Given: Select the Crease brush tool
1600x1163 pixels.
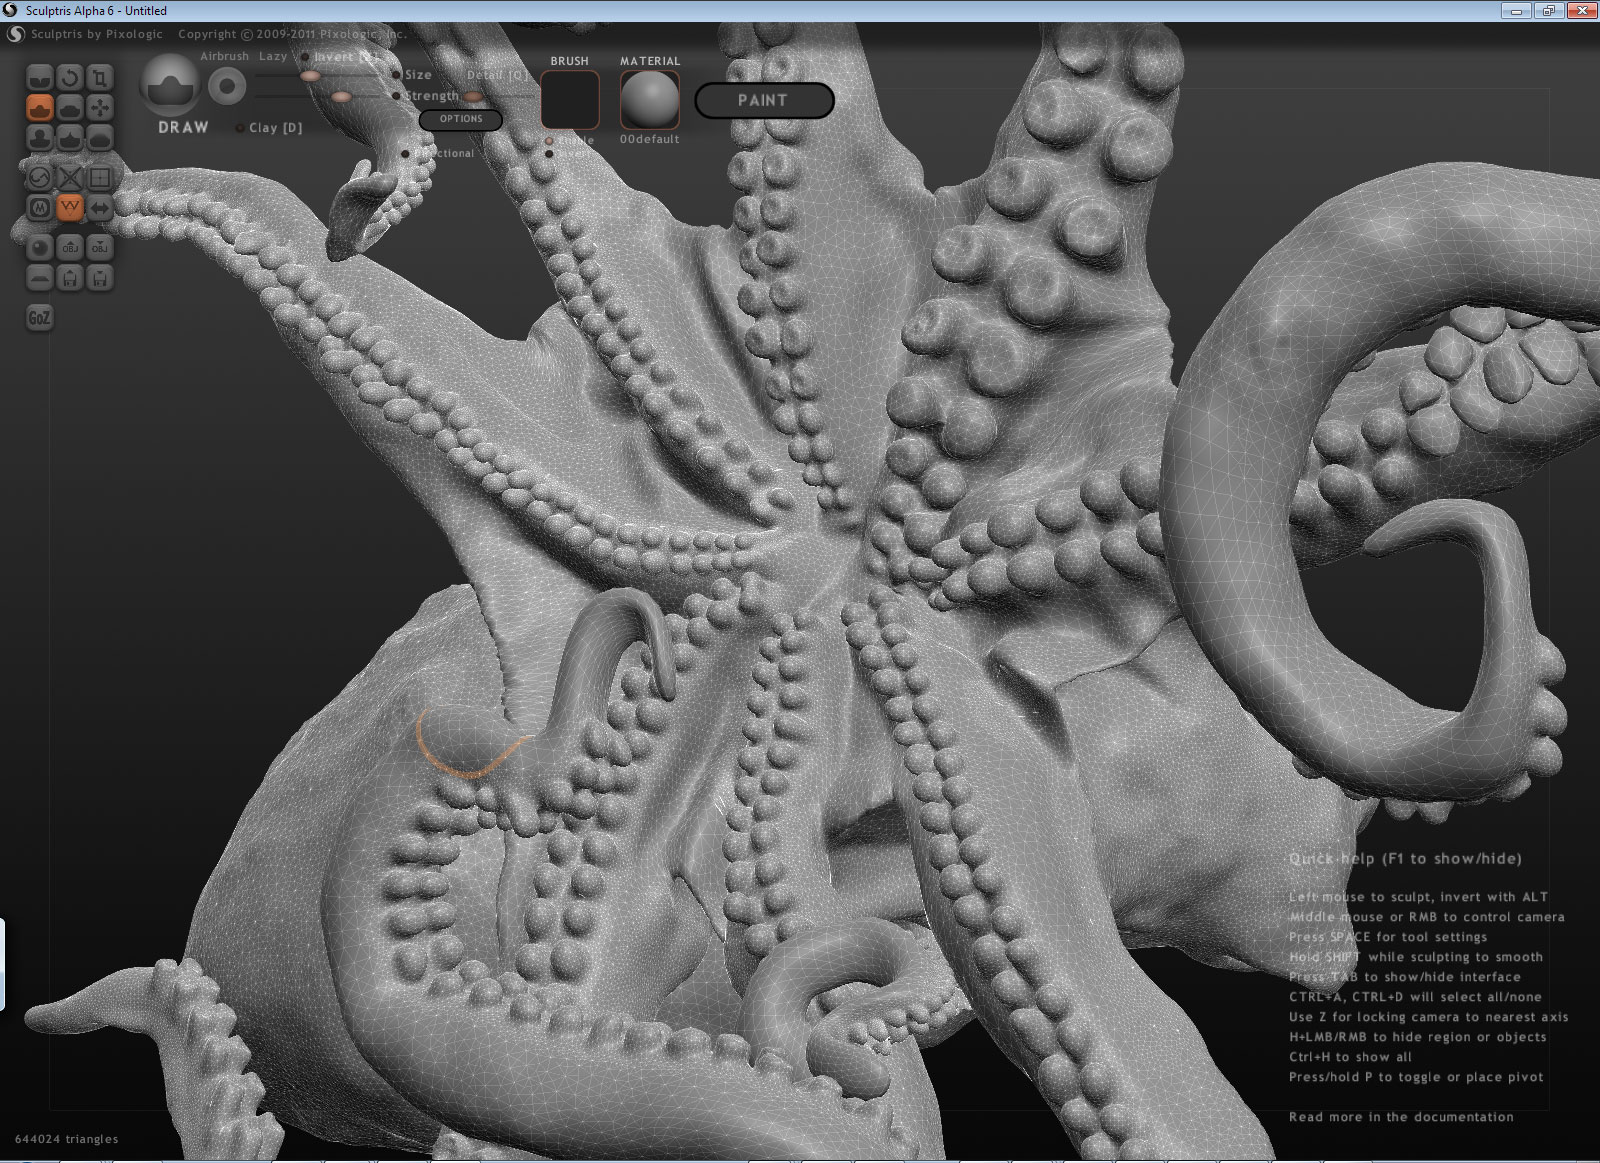Looking at the screenshot, I should point(40,78).
